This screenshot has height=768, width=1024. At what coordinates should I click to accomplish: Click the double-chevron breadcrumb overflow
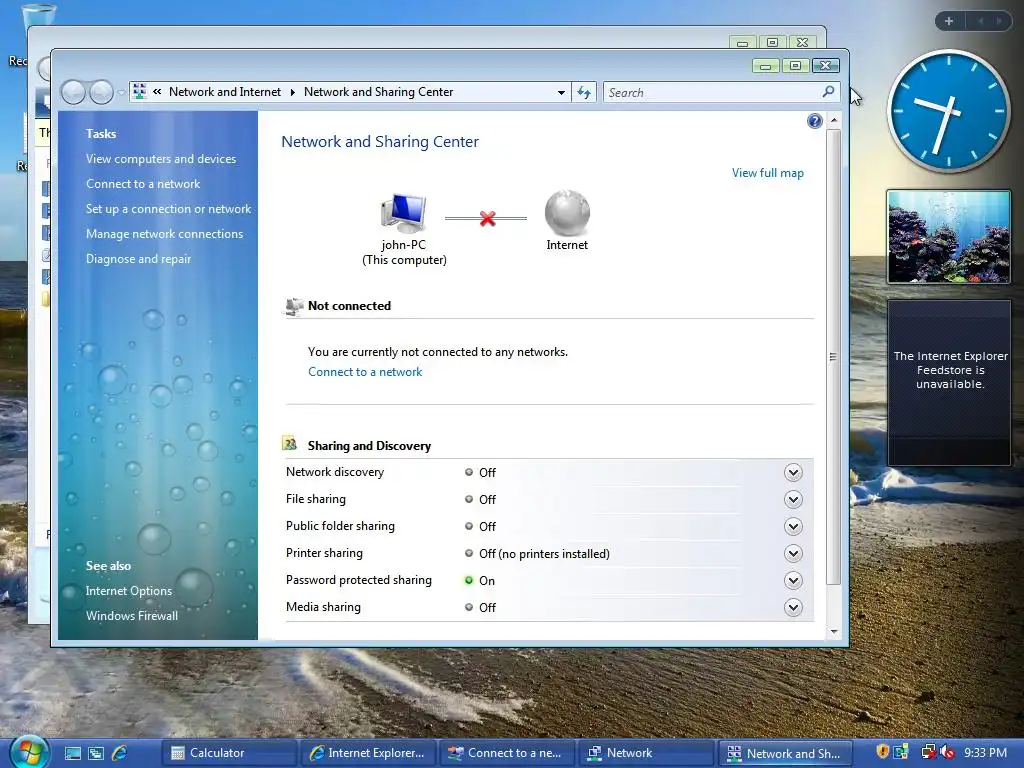pyautogui.click(x=157, y=91)
